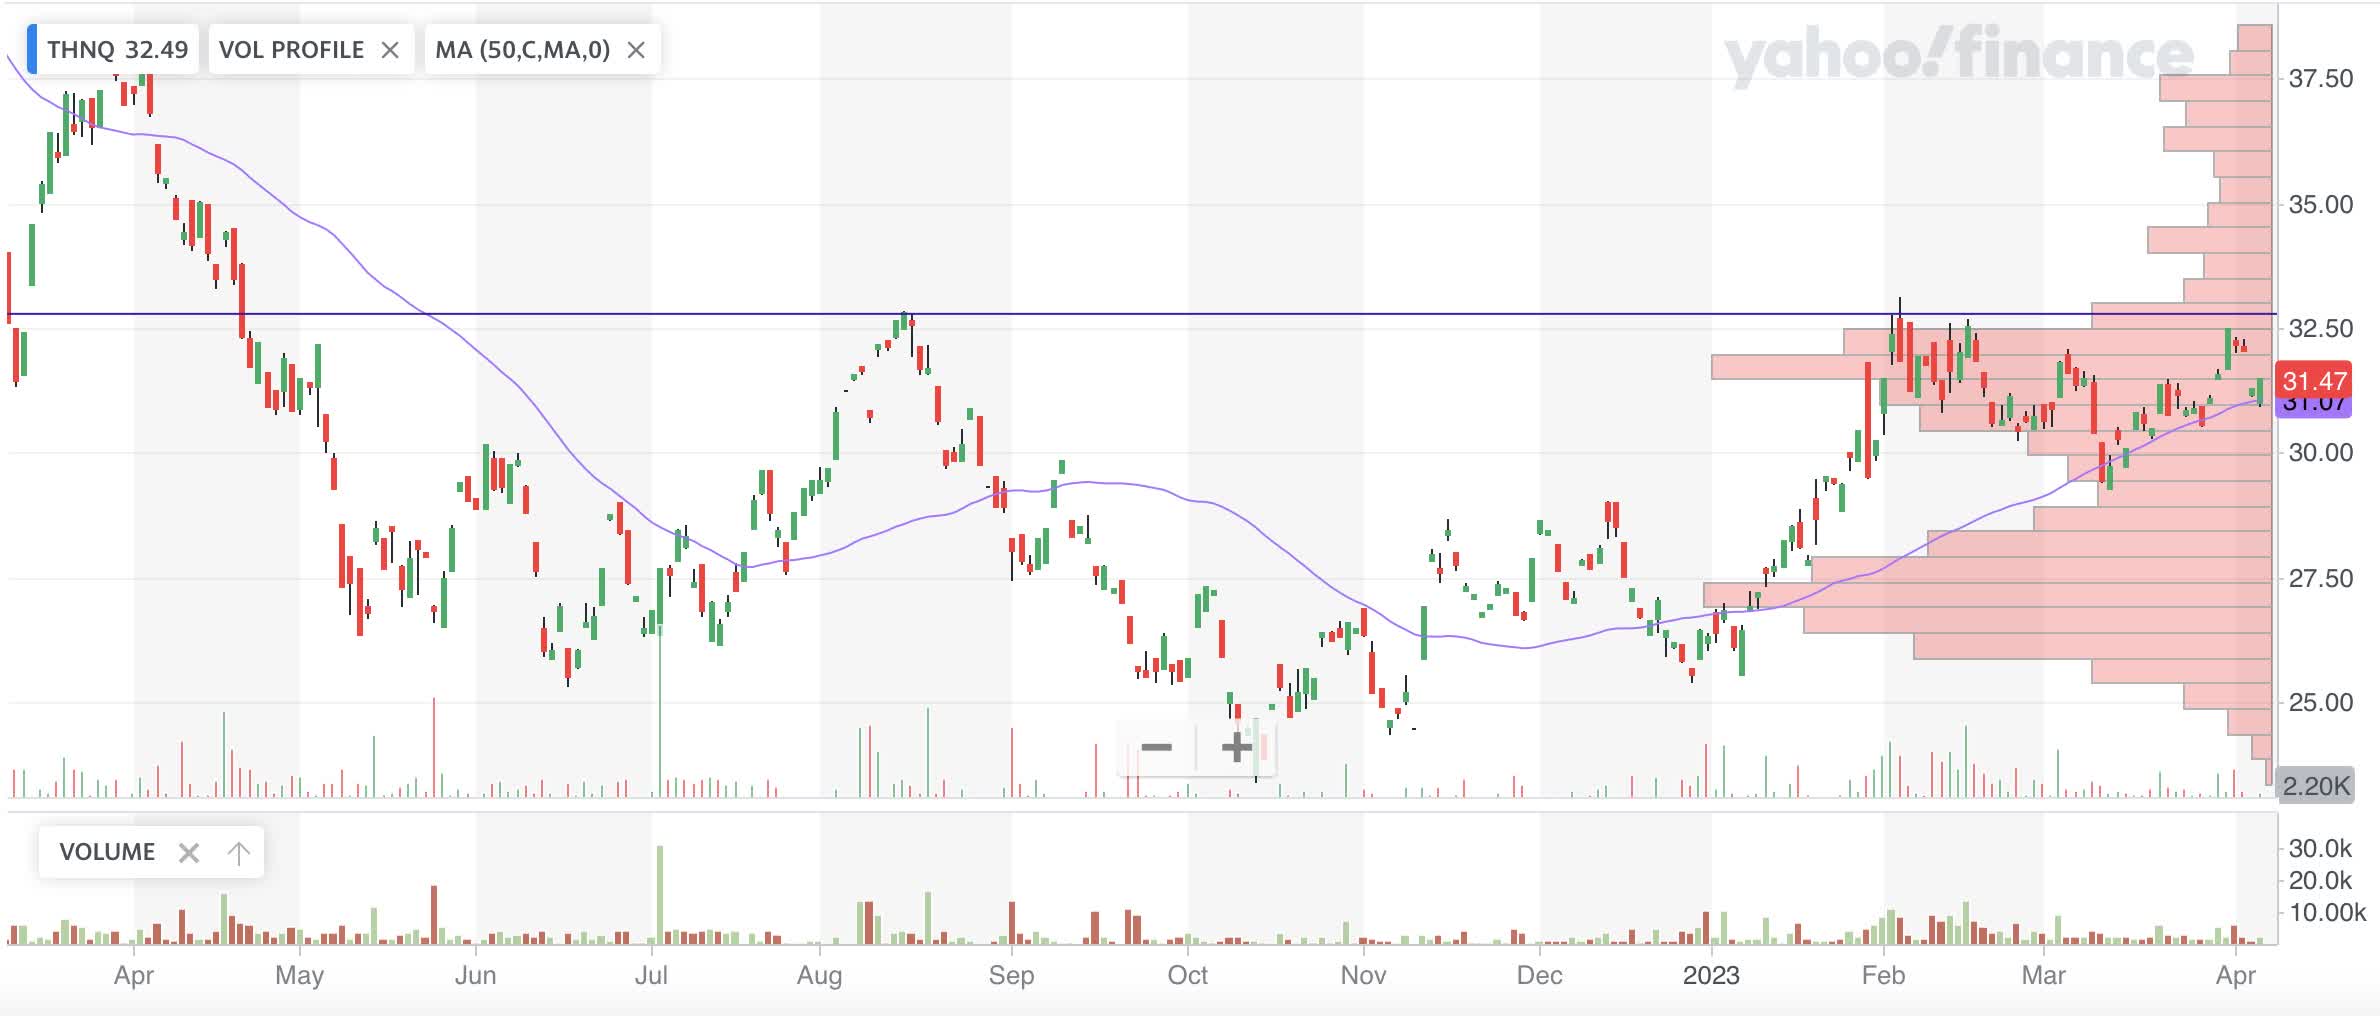
Task: Move the VOLUME panel up
Action: (238, 852)
